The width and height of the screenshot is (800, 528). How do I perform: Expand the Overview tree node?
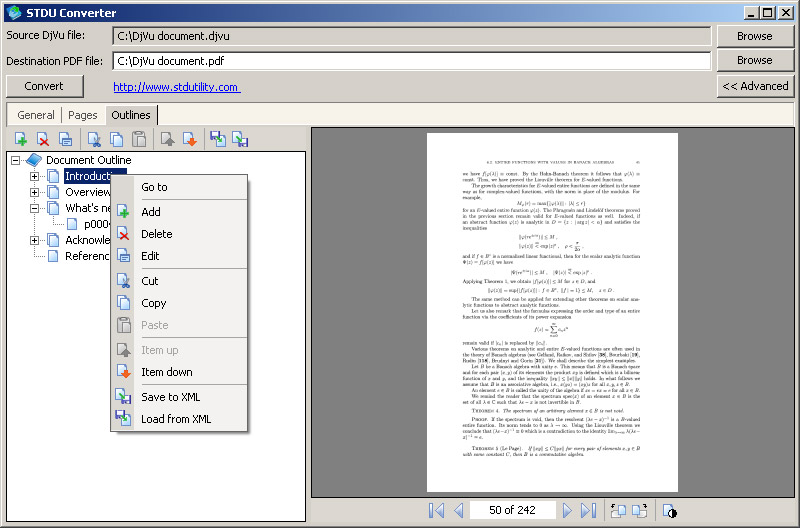pyautogui.click(x=34, y=192)
